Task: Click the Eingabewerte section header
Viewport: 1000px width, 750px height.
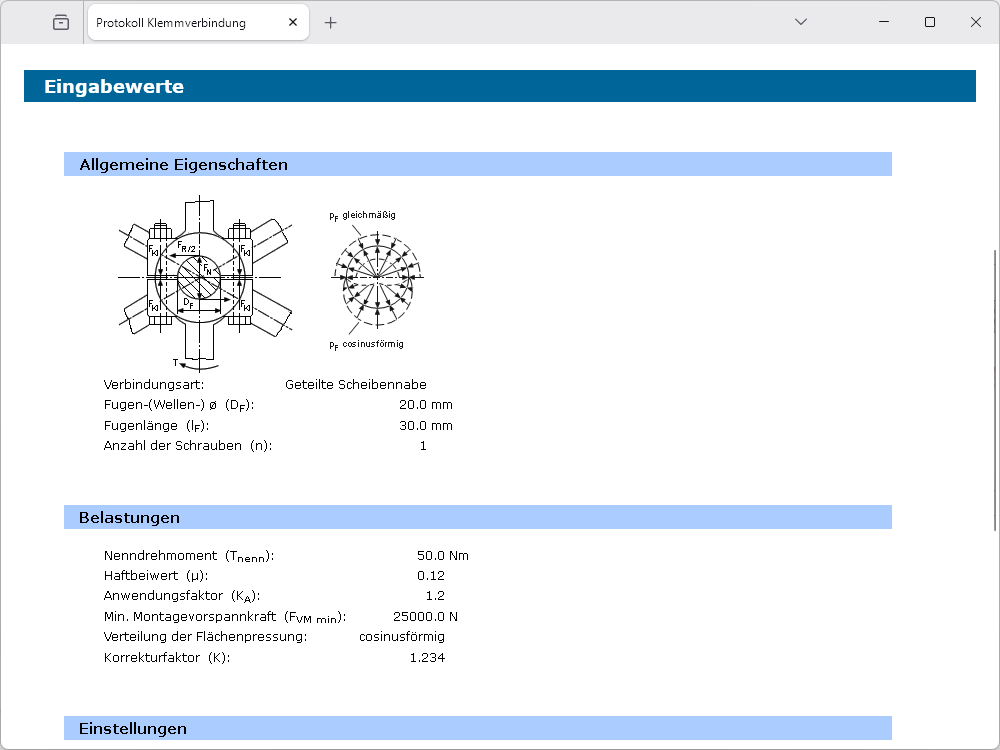Action: coord(114,87)
